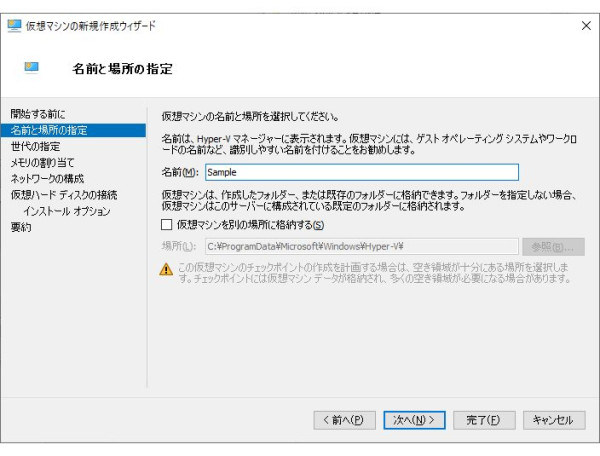Image resolution: width=600 pixels, height=456 pixels.
Task: Click the 前へ back button
Action: pos(344,420)
